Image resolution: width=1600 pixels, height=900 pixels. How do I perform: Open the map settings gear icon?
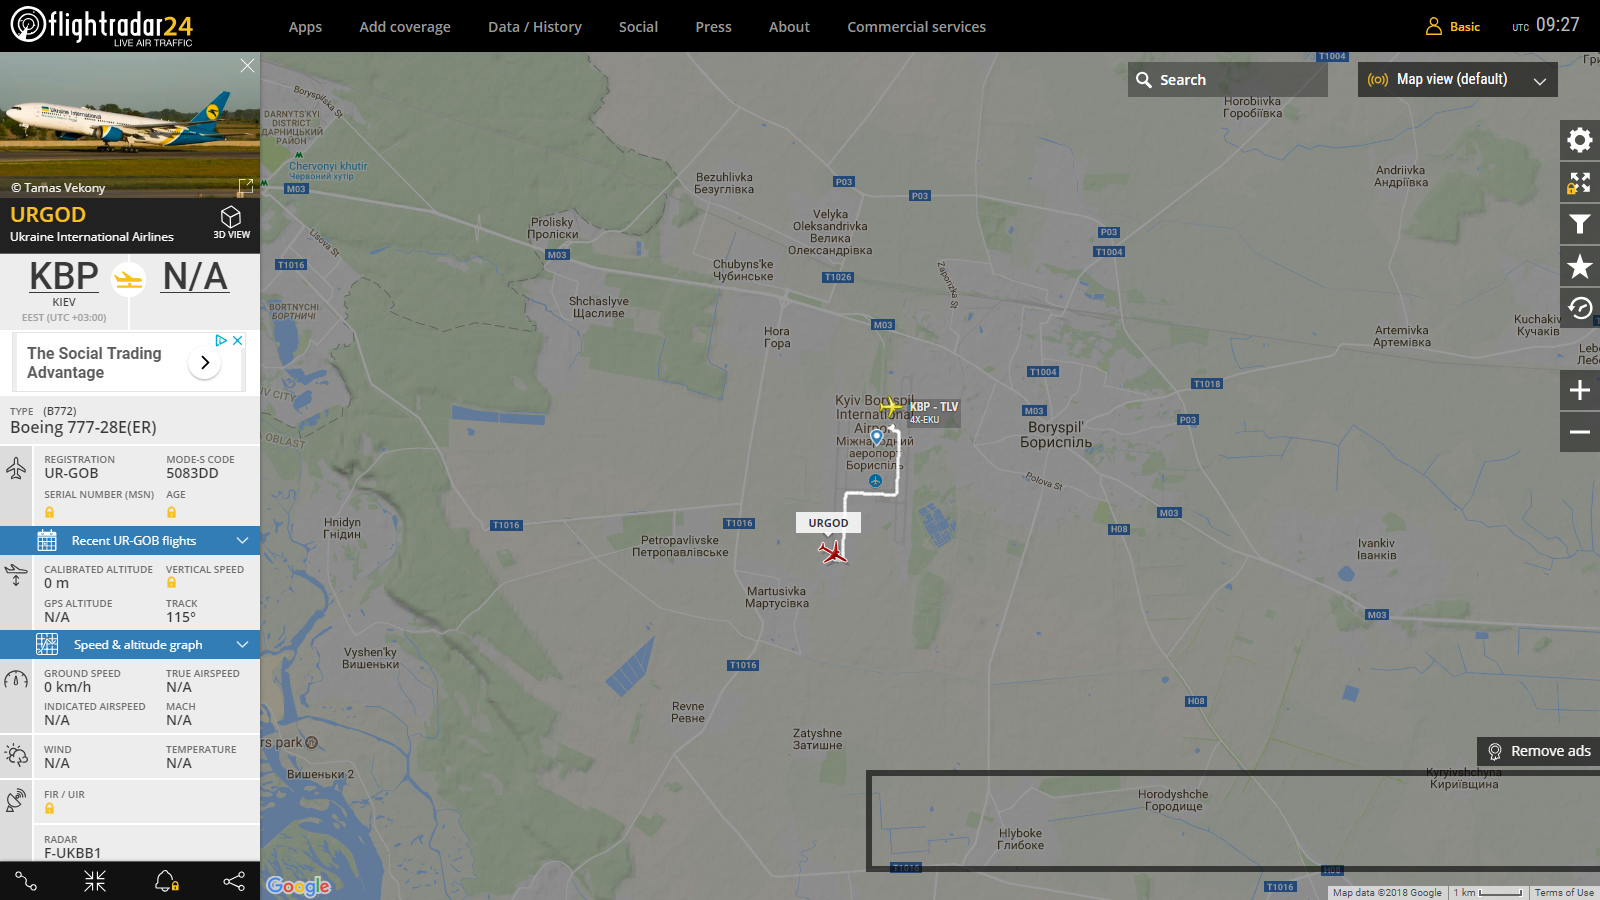pos(1580,140)
